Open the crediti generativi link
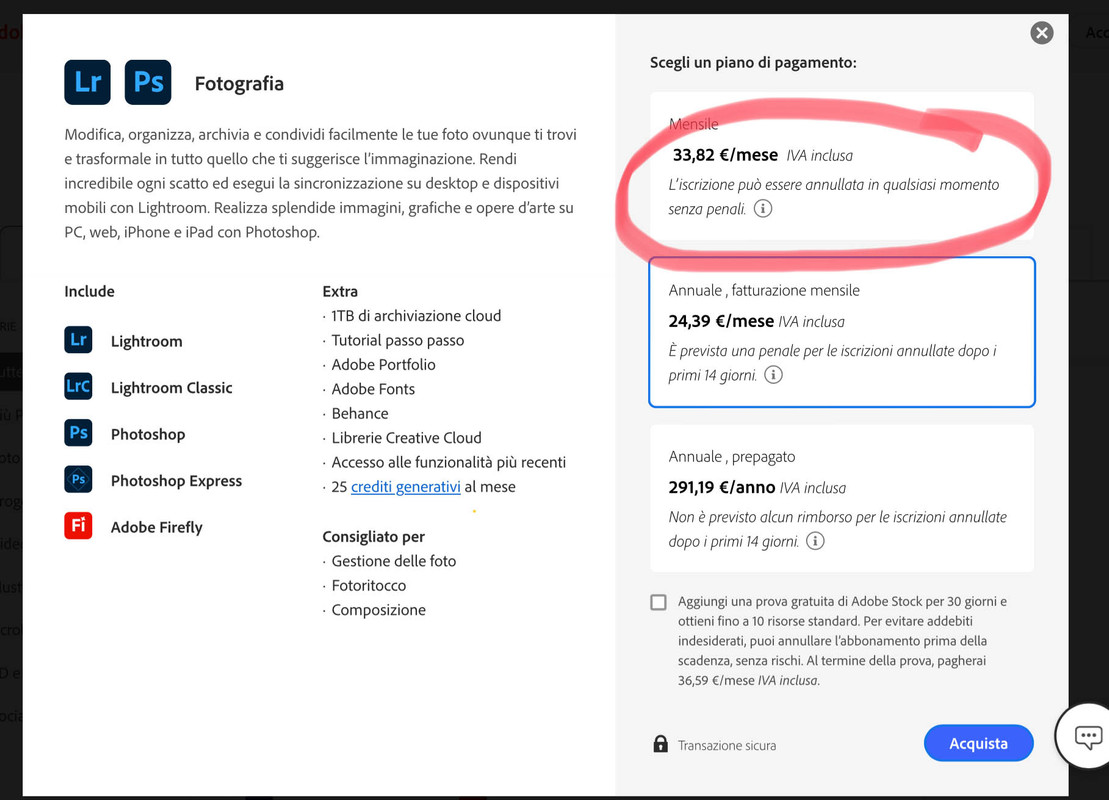 point(405,487)
